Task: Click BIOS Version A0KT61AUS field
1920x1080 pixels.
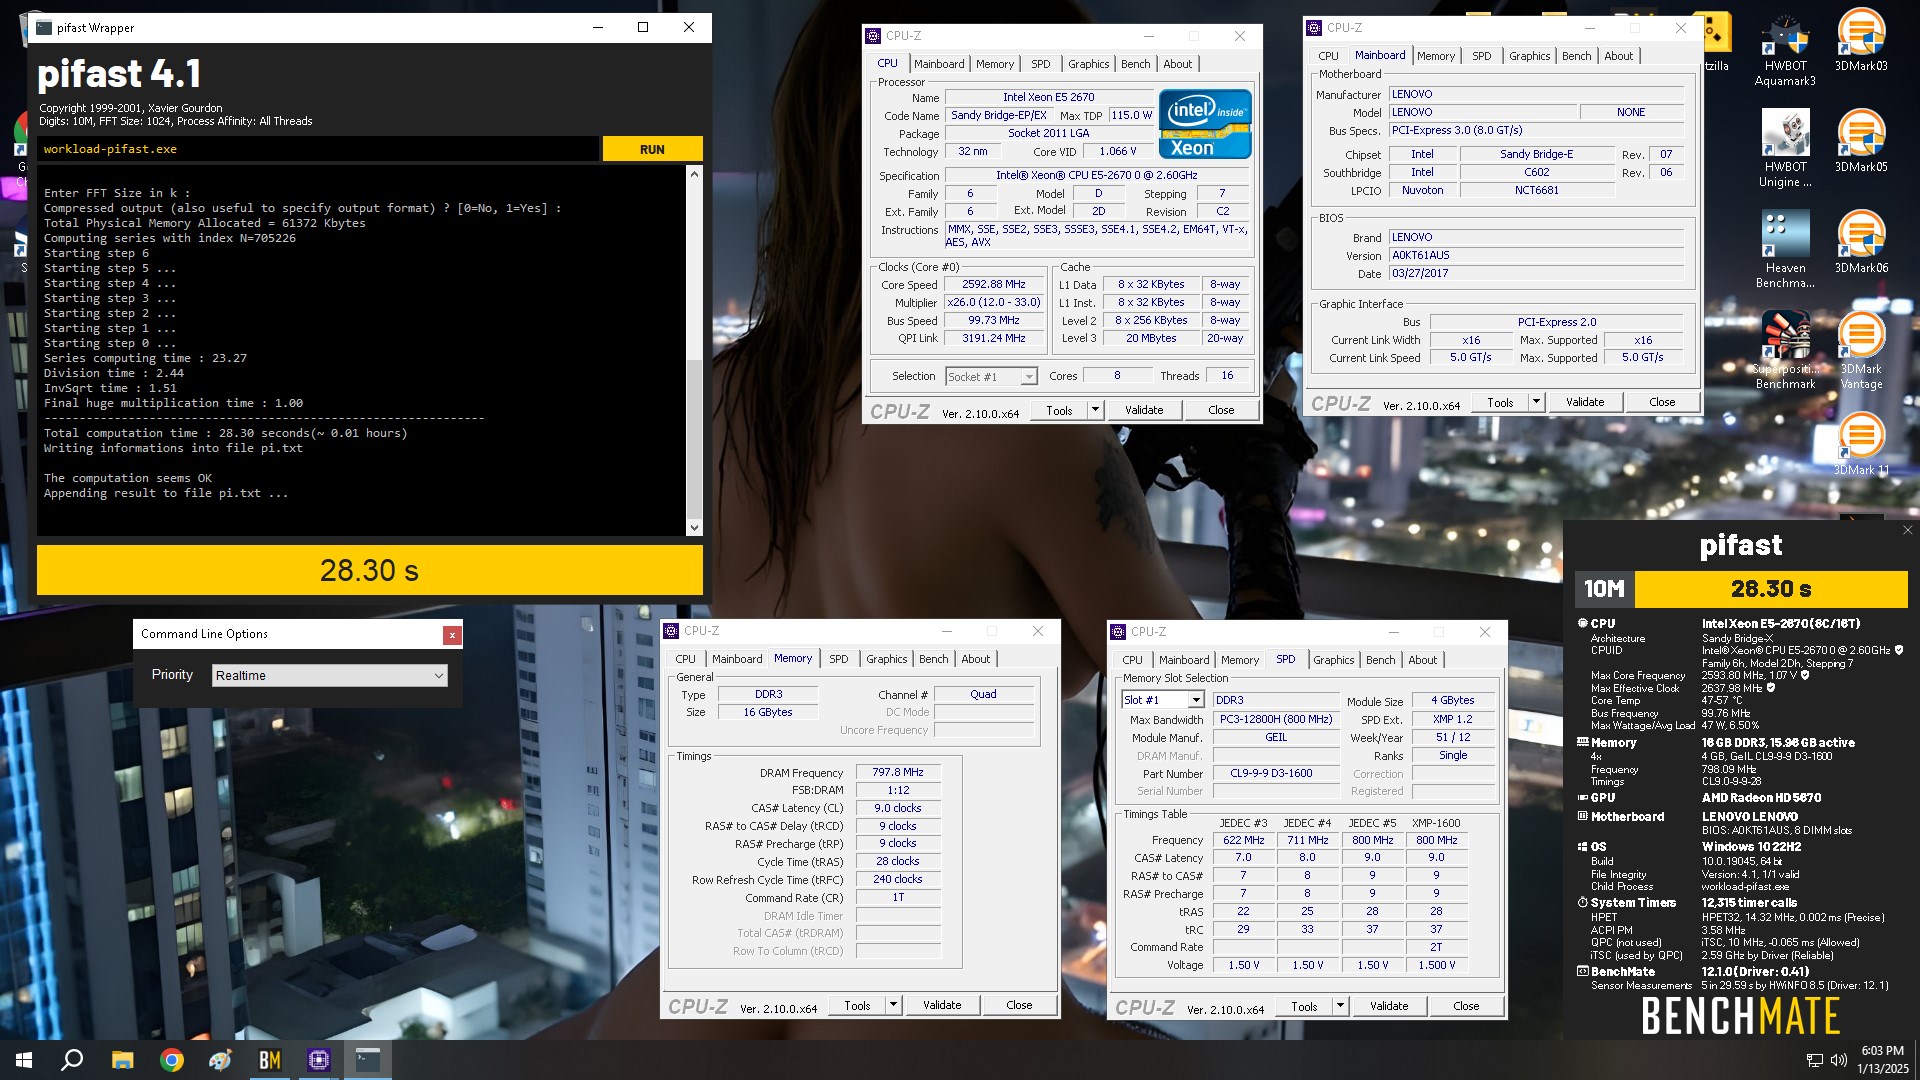Action: click(x=1536, y=255)
